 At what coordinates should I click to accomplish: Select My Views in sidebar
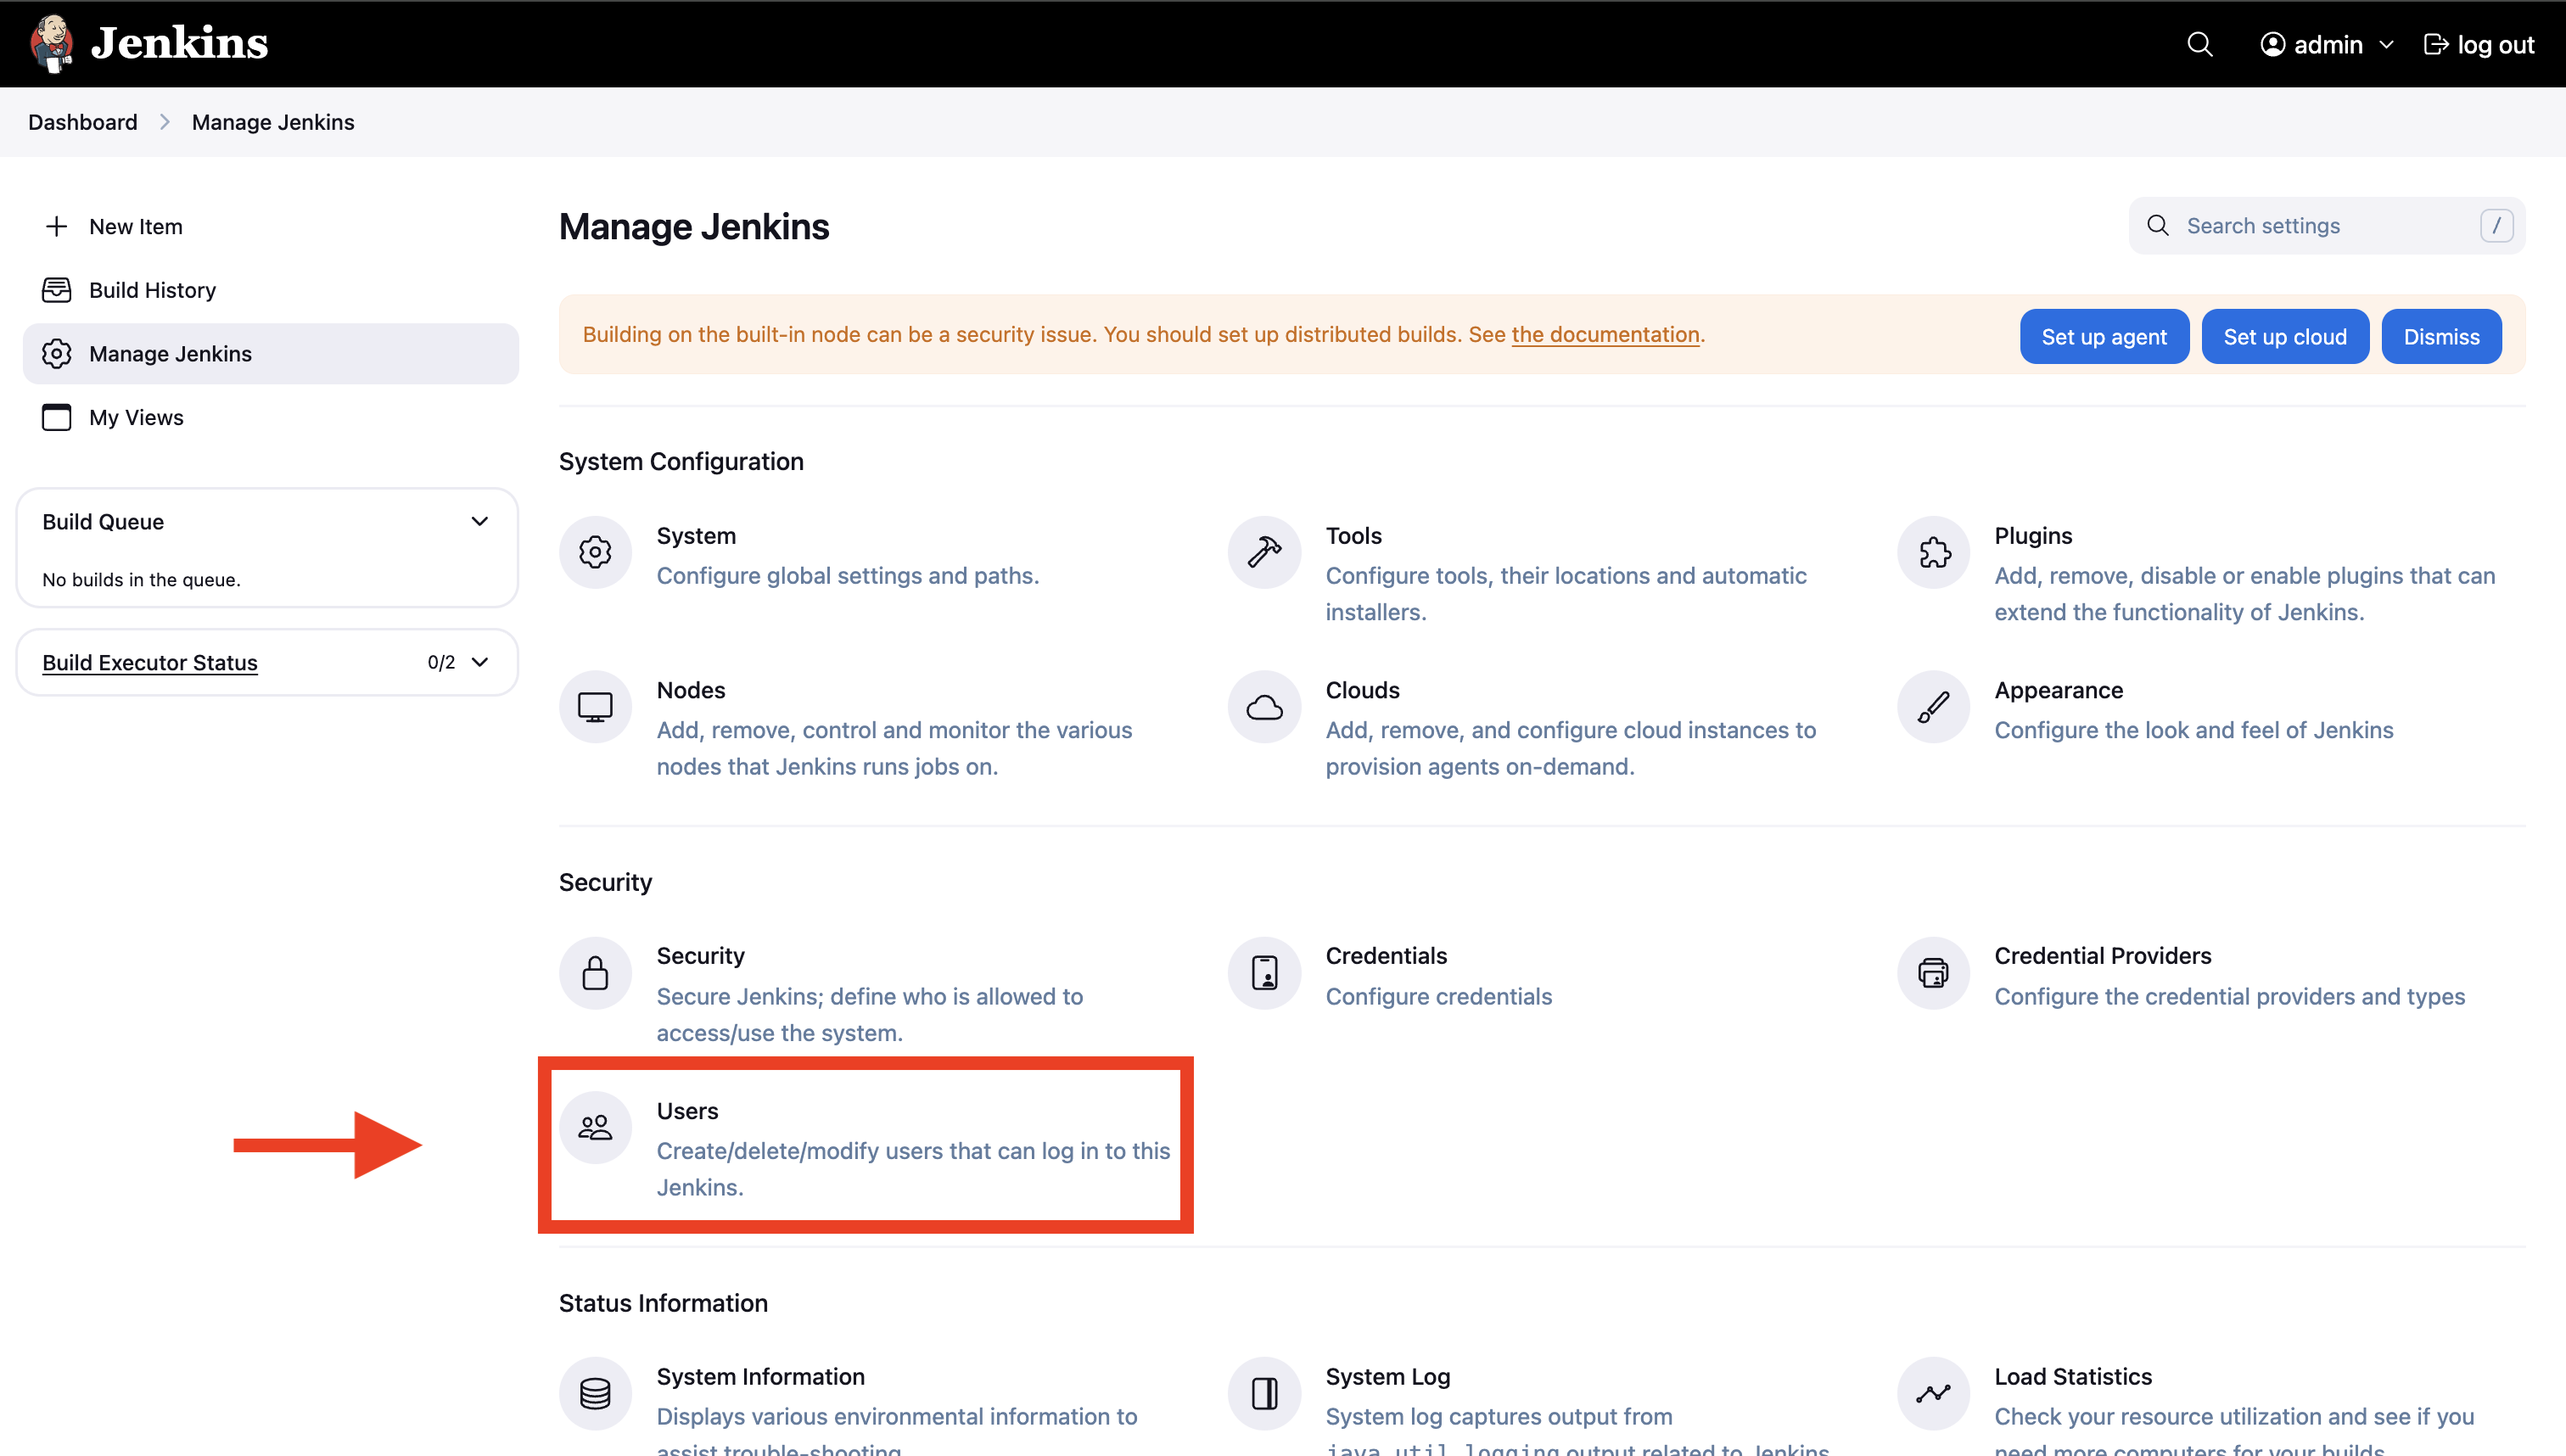coord(270,417)
